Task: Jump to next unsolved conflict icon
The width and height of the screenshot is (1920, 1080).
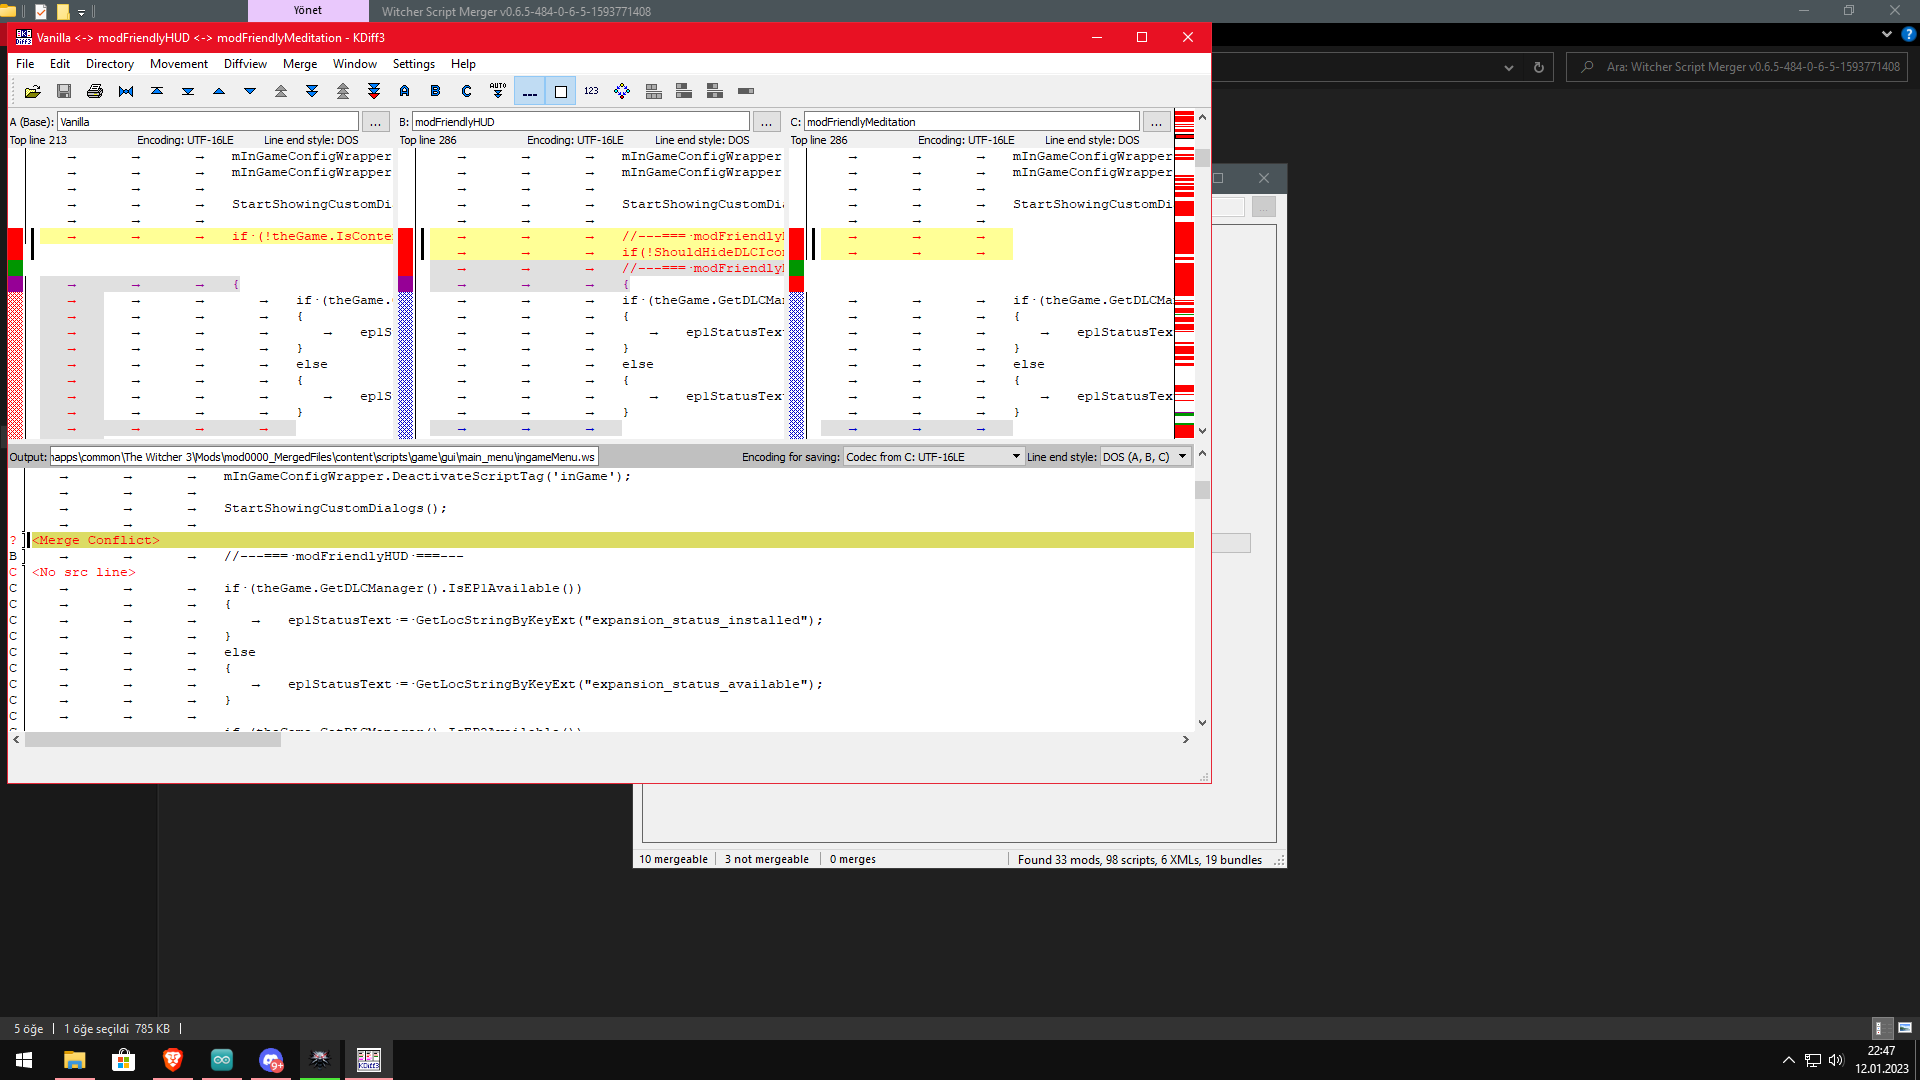Action: [374, 91]
